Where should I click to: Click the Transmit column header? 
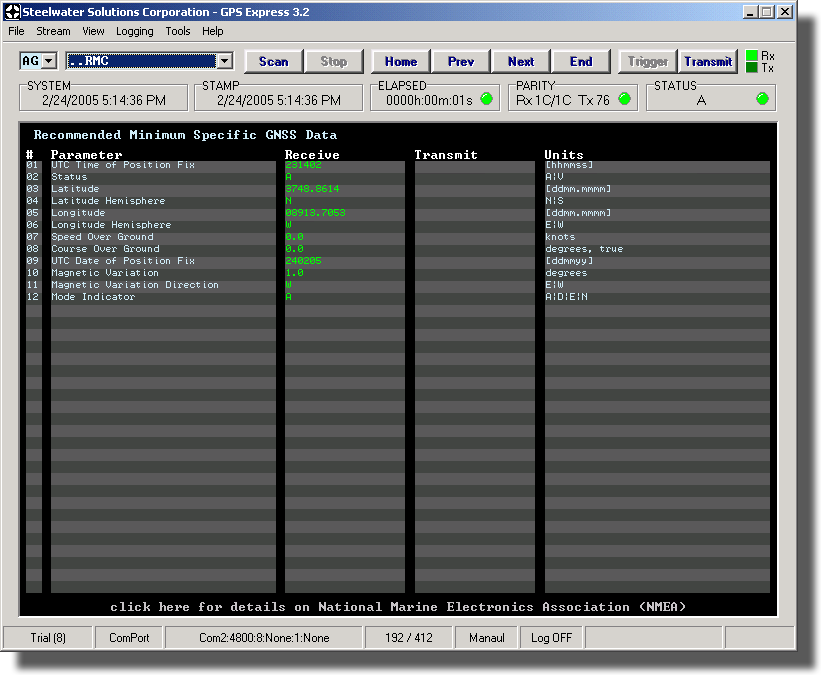pyautogui.click(x=446, y=155)
